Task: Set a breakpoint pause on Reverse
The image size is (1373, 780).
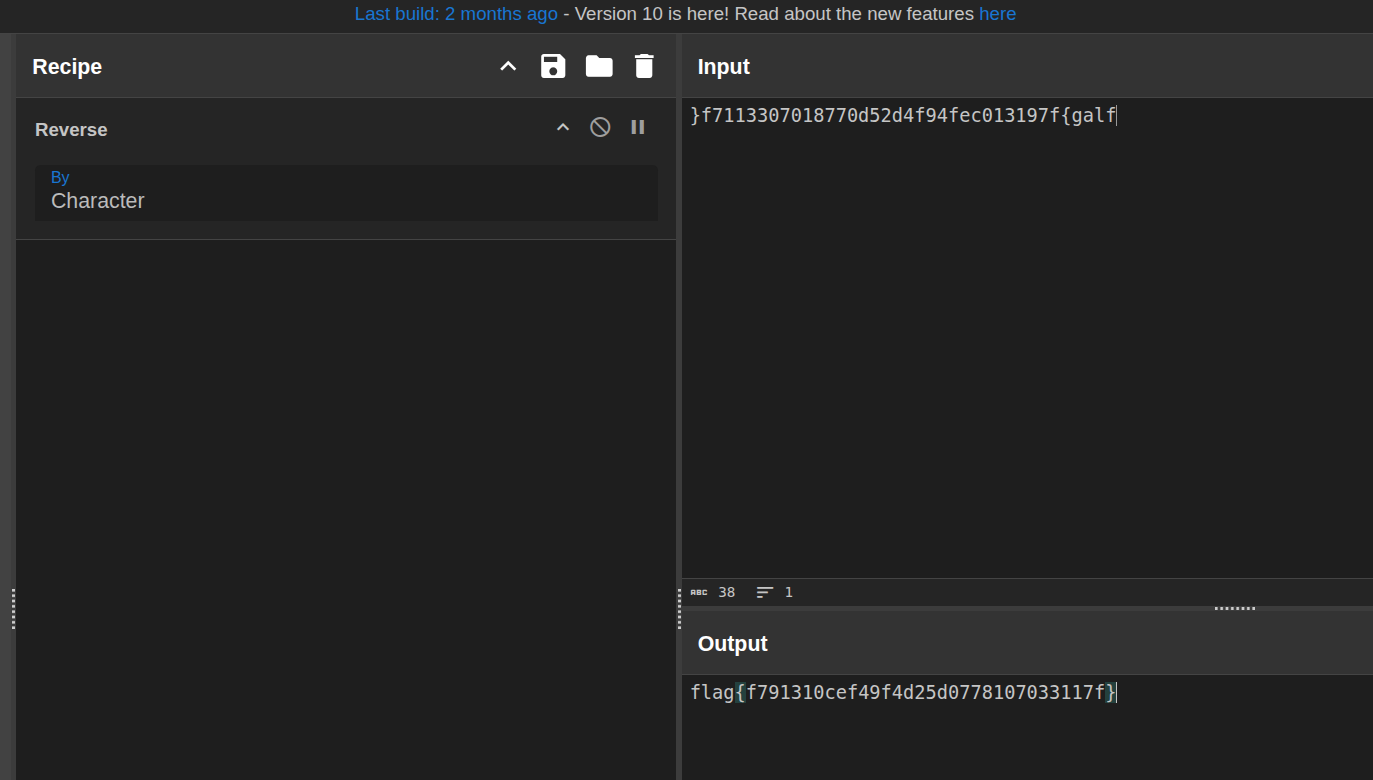Action: click(638, 127)
